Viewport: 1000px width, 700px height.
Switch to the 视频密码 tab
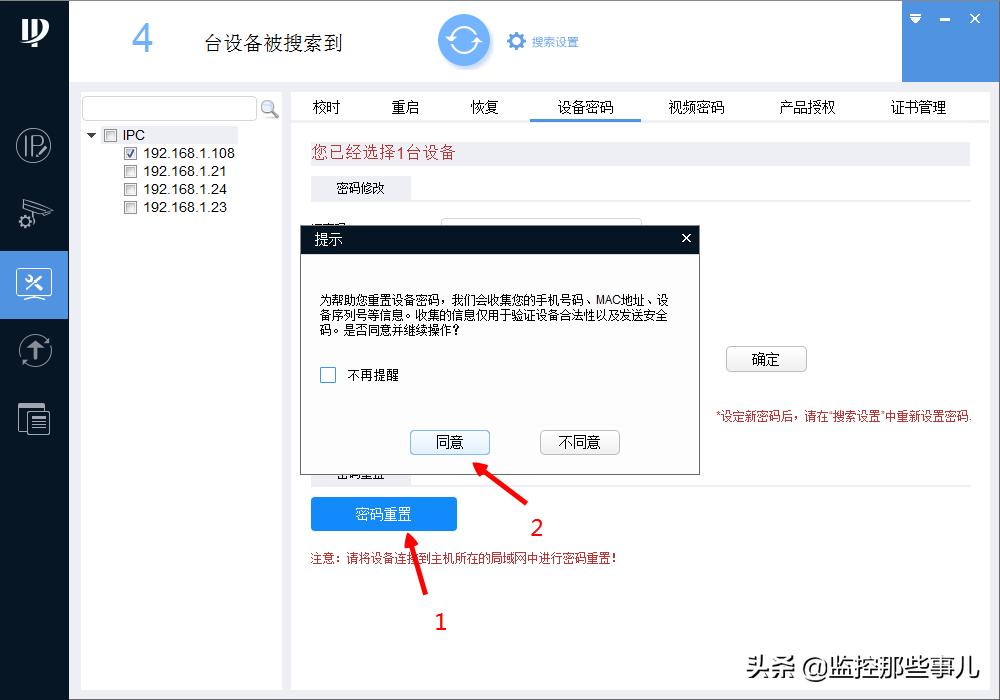click(x=694, y=106)
